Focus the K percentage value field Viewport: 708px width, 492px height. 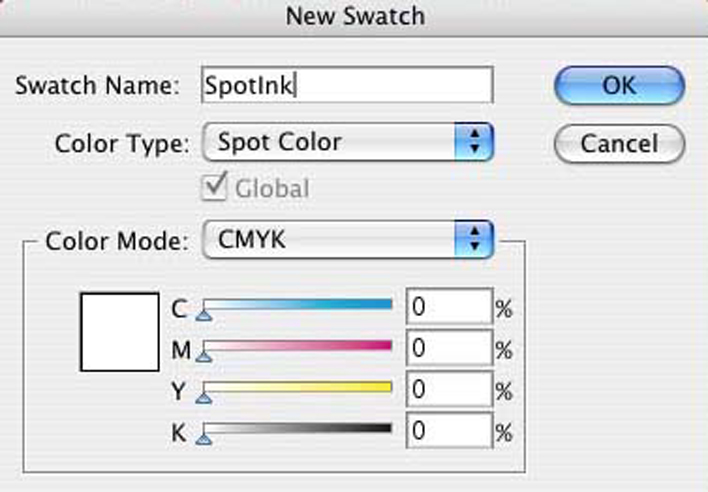(x=448, y=432)
